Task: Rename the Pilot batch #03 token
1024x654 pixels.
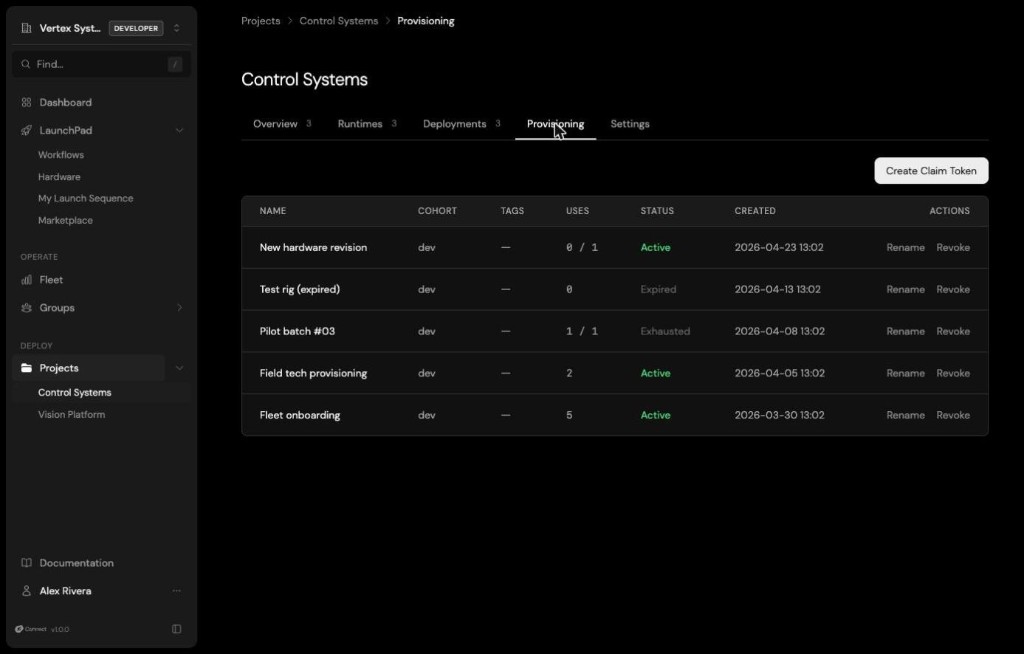Action: pyautogui.click(x=905, y=331)
